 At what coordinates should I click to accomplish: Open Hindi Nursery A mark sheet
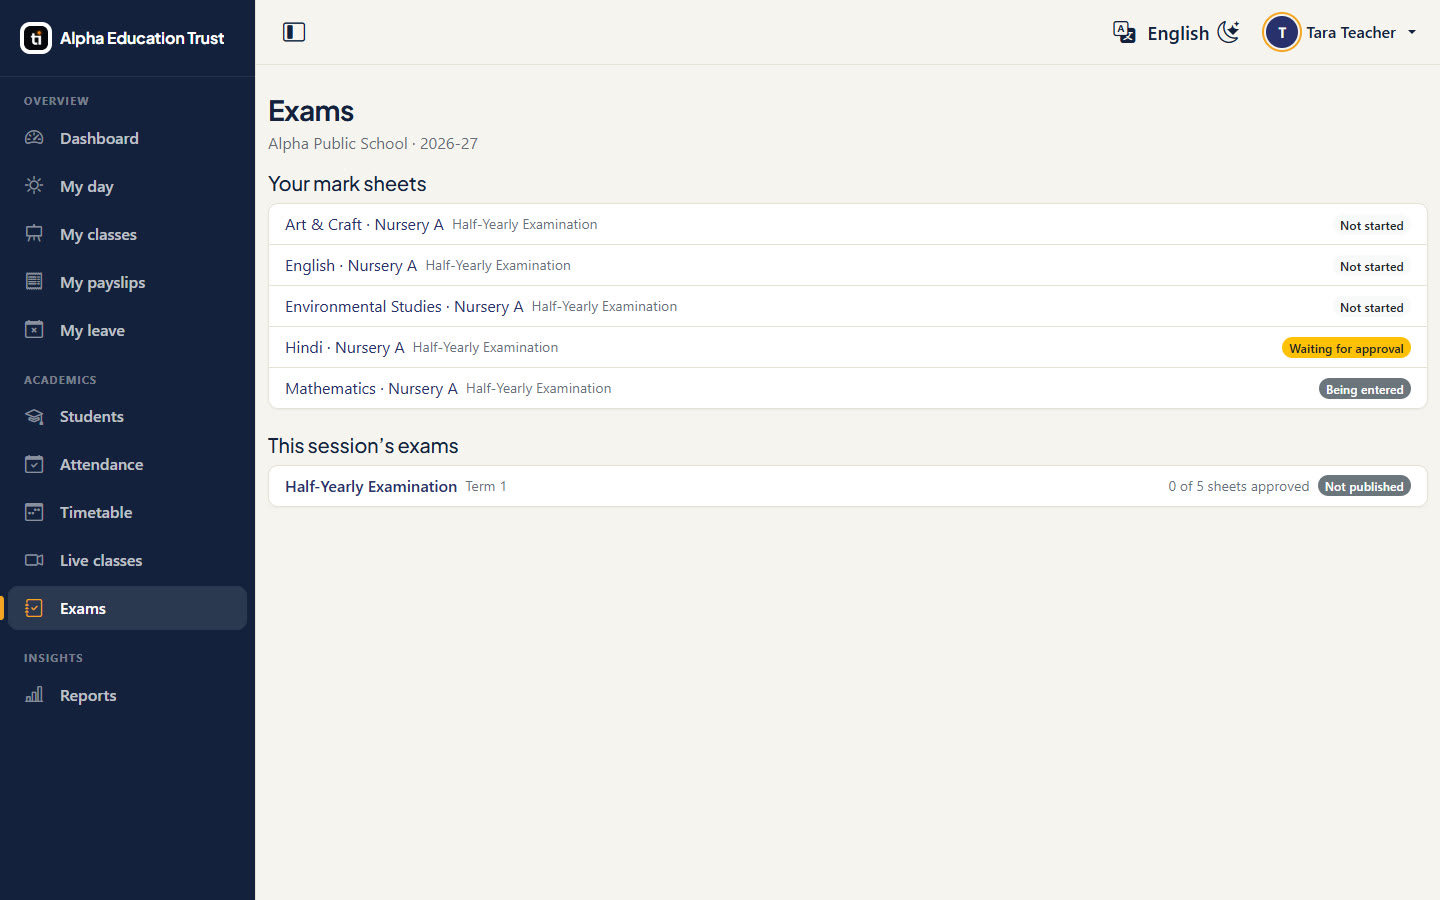coord(848,348)
